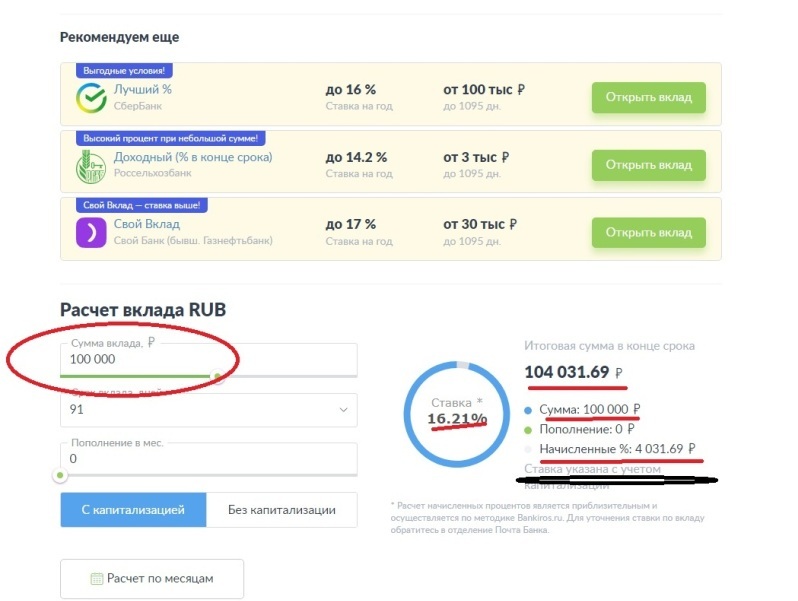Screen dimensions: 798x601
Task: Select the С капитализацией option
Action: tap(133, 509)
